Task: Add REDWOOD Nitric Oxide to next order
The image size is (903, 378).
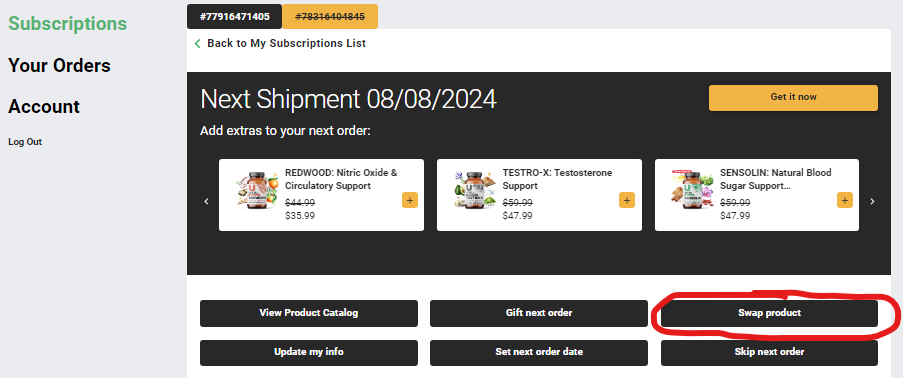Action: [x=409, y=201]
